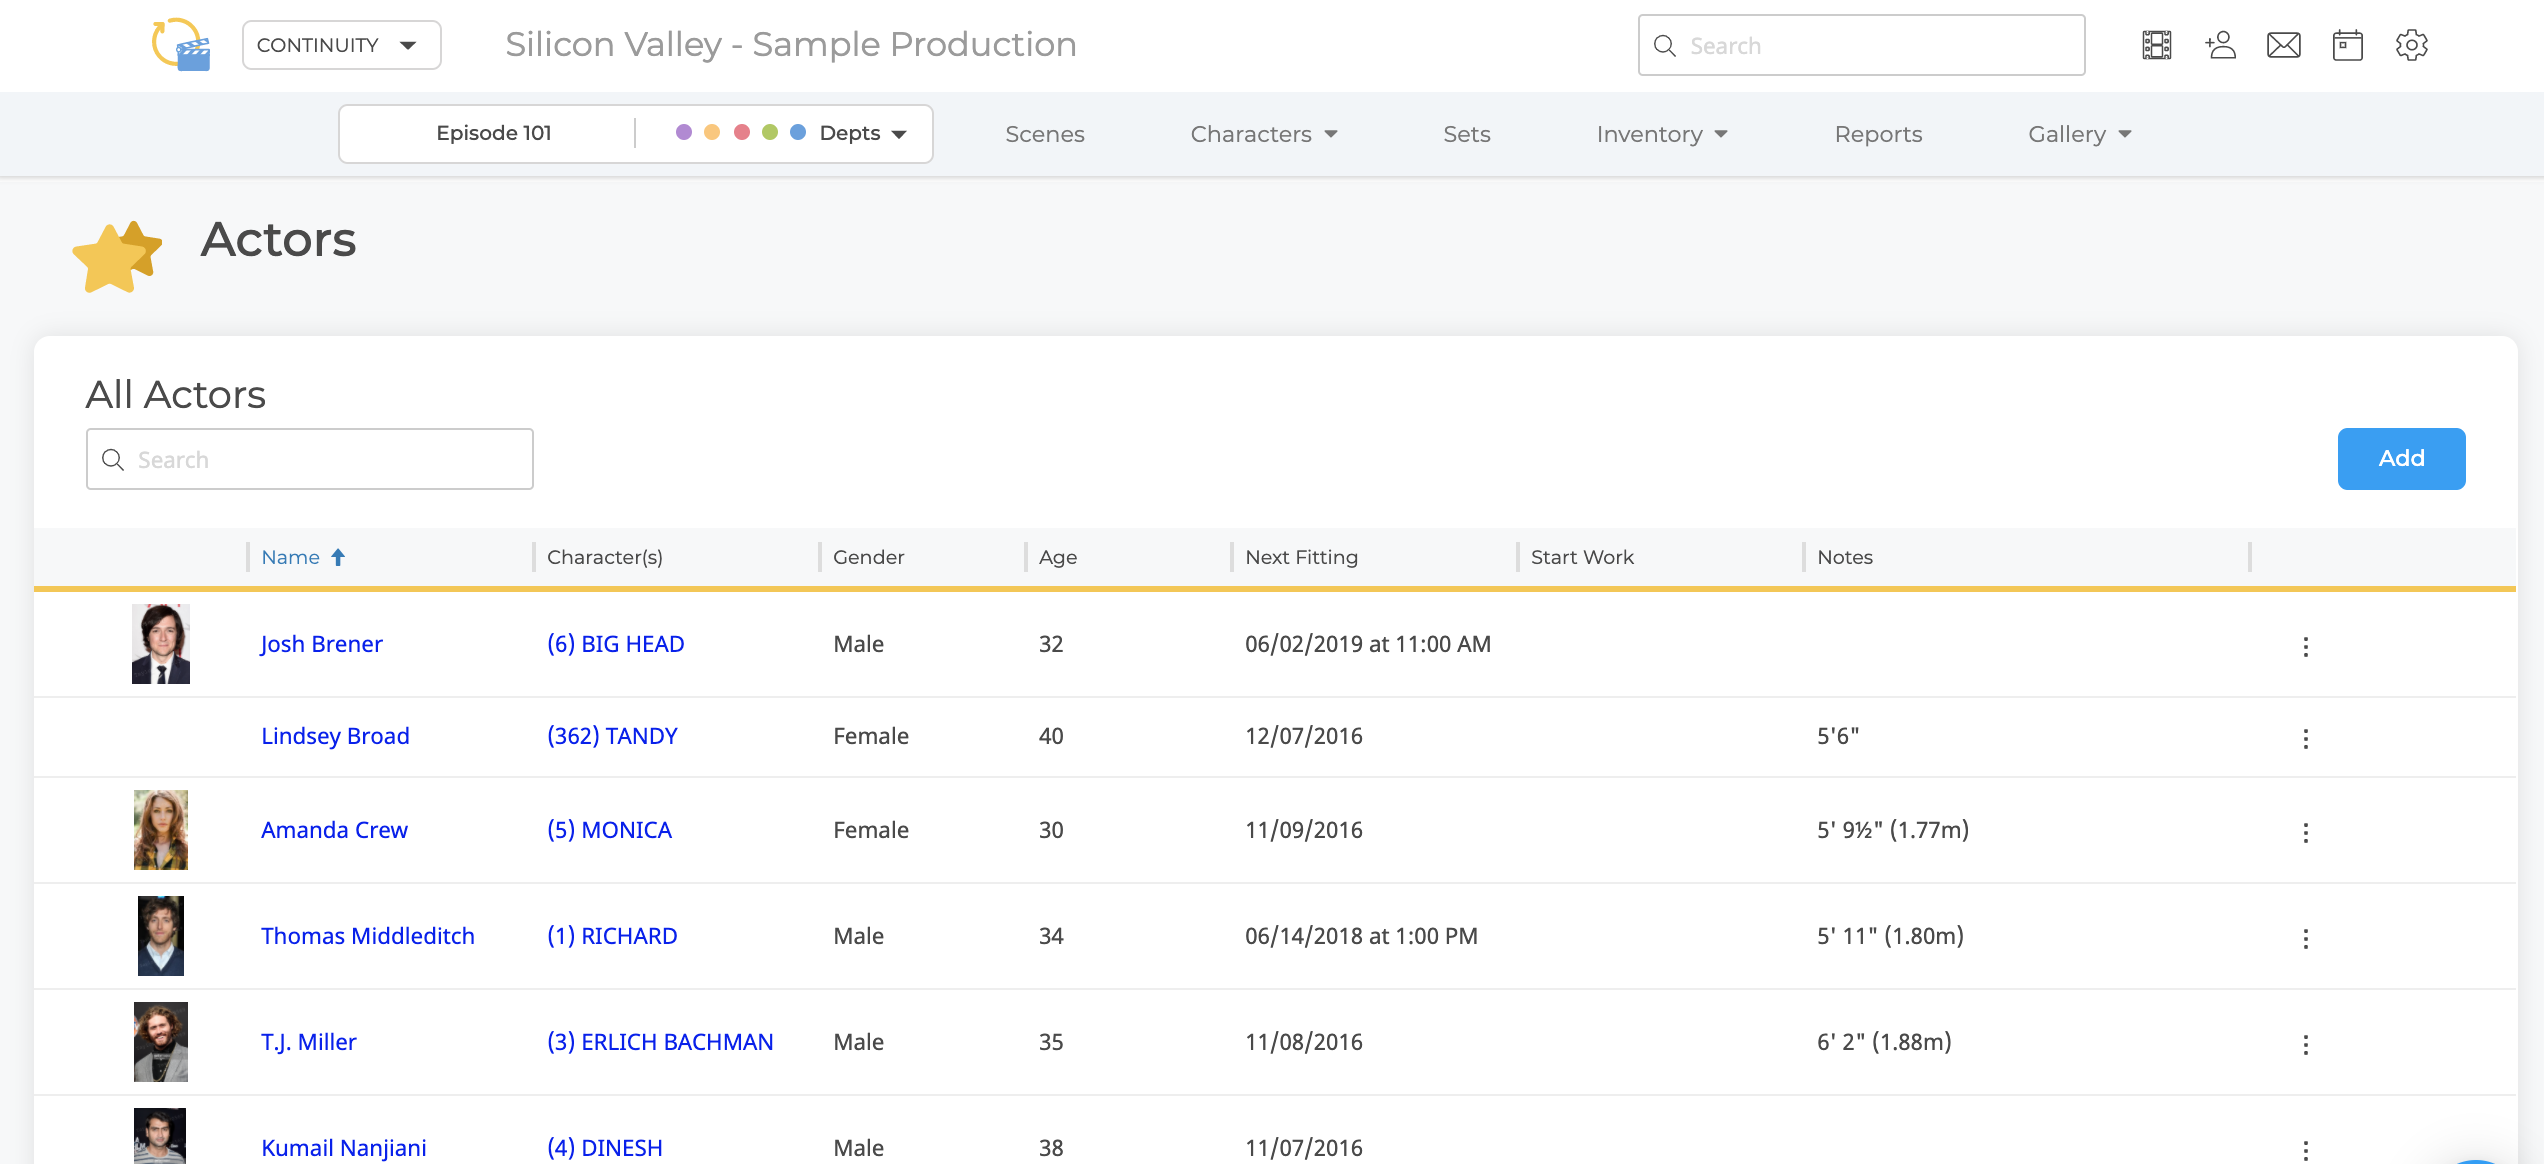This screenshot has width=2544, height=1164.
Task: Open the mail envelope icon
Action: pyautogui.click(x=2284, y=45)
